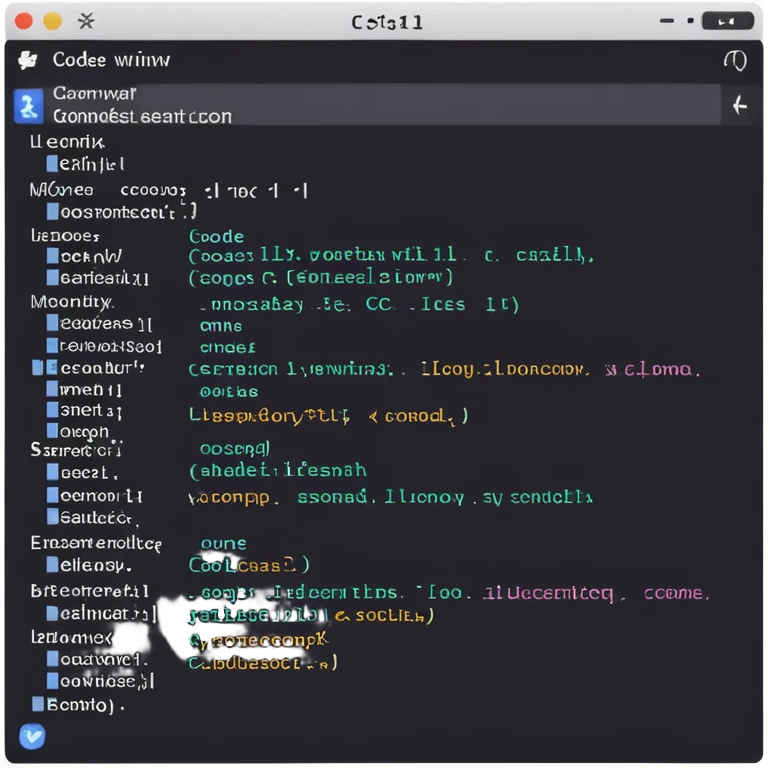Select the highlighted row 'Gonnoést seart con'
Viewport: 768px width, 768px height.
coord(366,105)
